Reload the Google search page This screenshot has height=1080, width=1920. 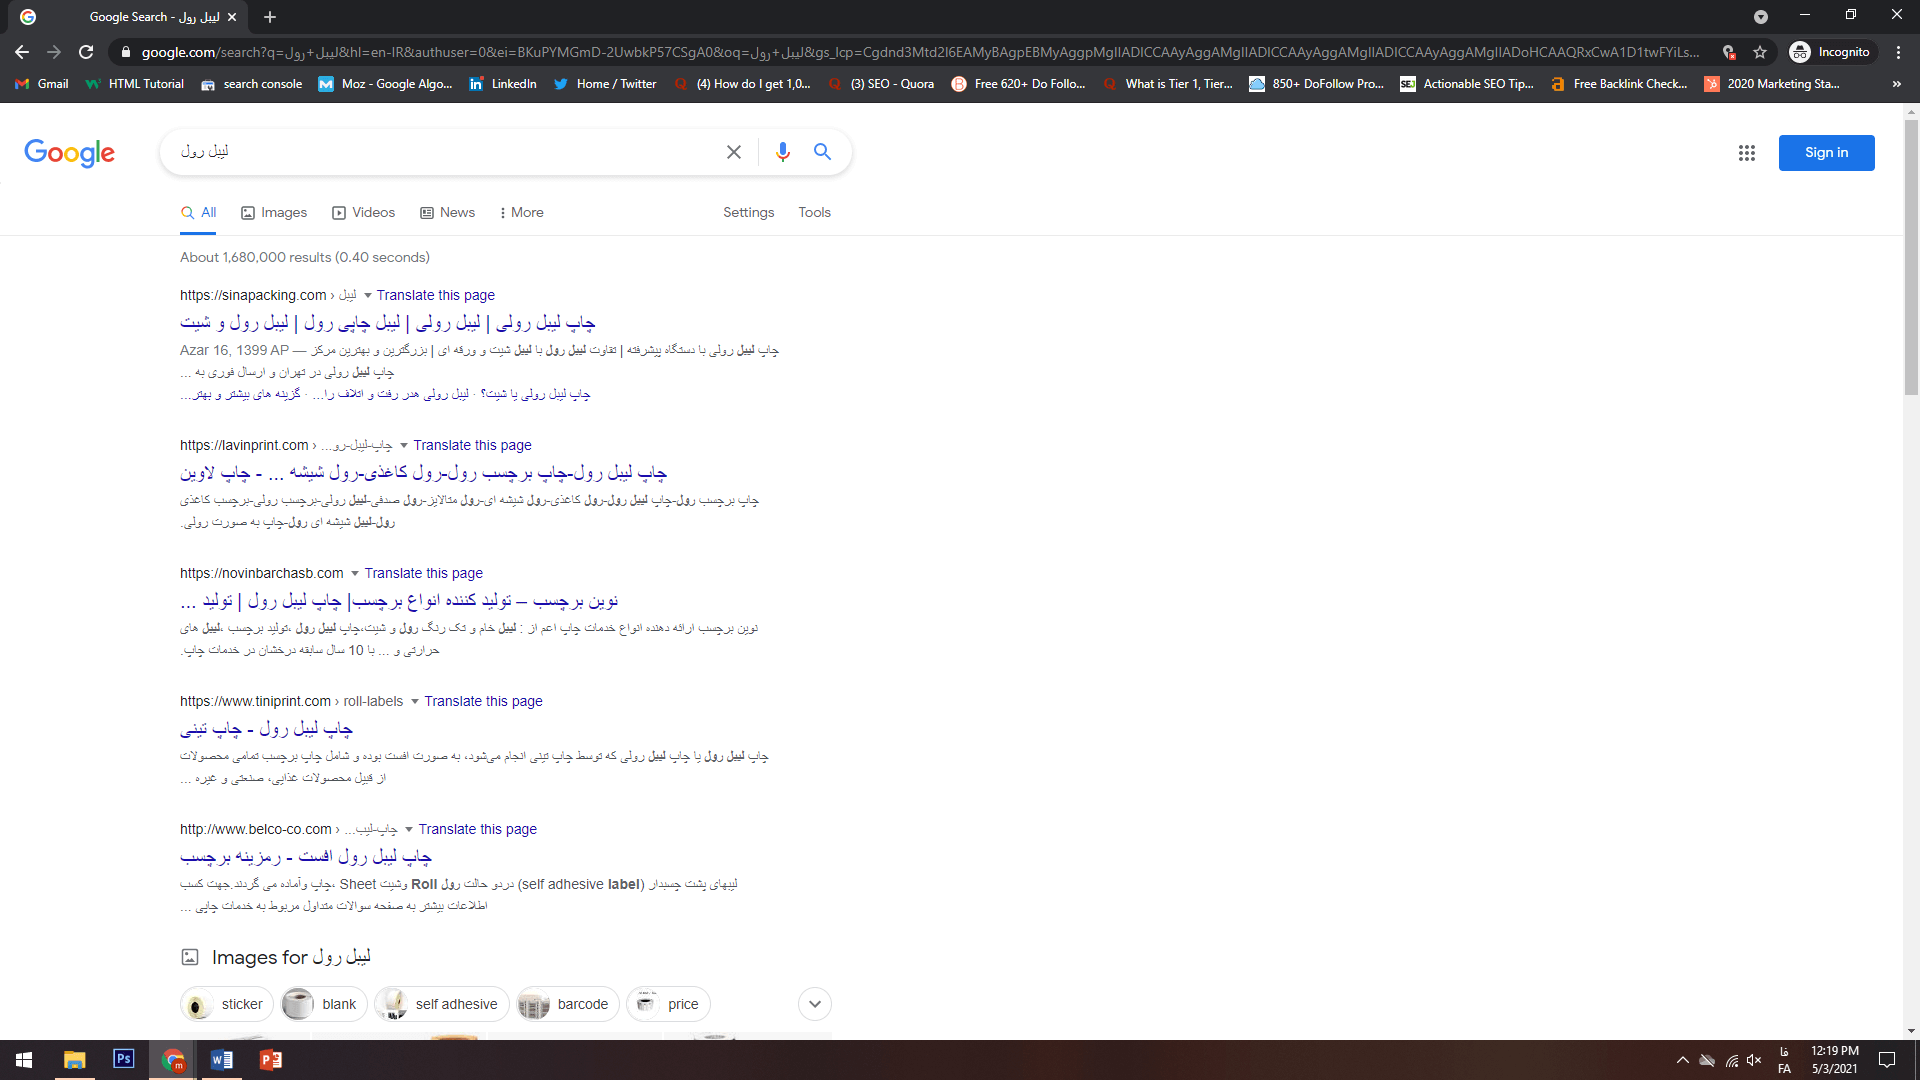point(86,52)
